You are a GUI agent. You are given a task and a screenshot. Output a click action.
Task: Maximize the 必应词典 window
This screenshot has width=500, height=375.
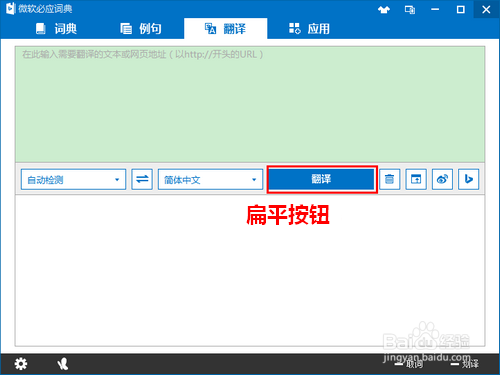click(x=461, y=9)
